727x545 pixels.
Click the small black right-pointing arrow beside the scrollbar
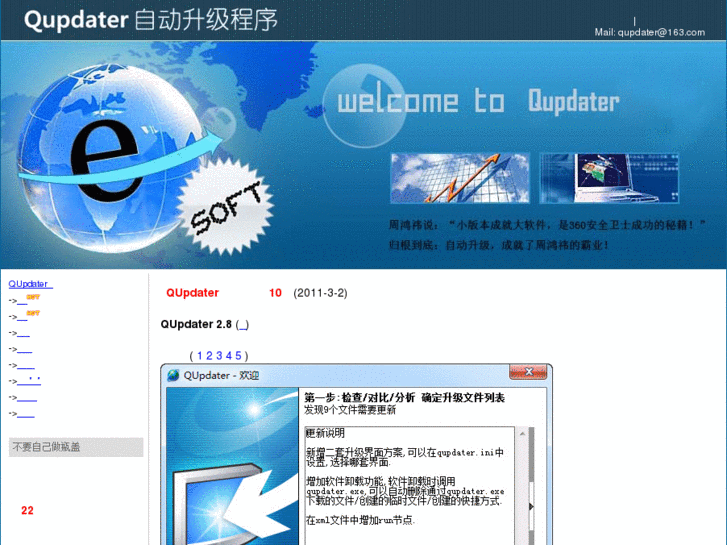531,507
